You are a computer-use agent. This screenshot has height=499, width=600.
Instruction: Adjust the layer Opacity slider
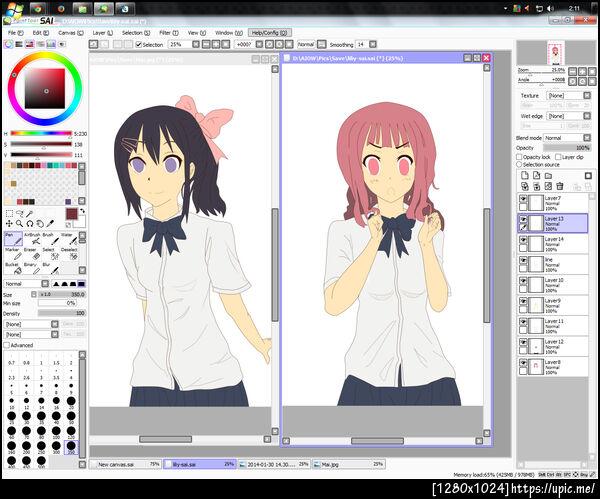point(567,148)
